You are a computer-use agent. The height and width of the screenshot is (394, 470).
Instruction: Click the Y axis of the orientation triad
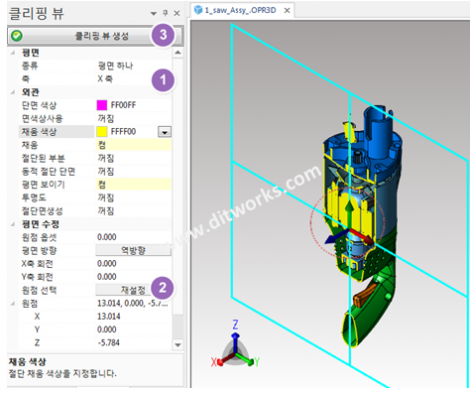coord(248,360)
